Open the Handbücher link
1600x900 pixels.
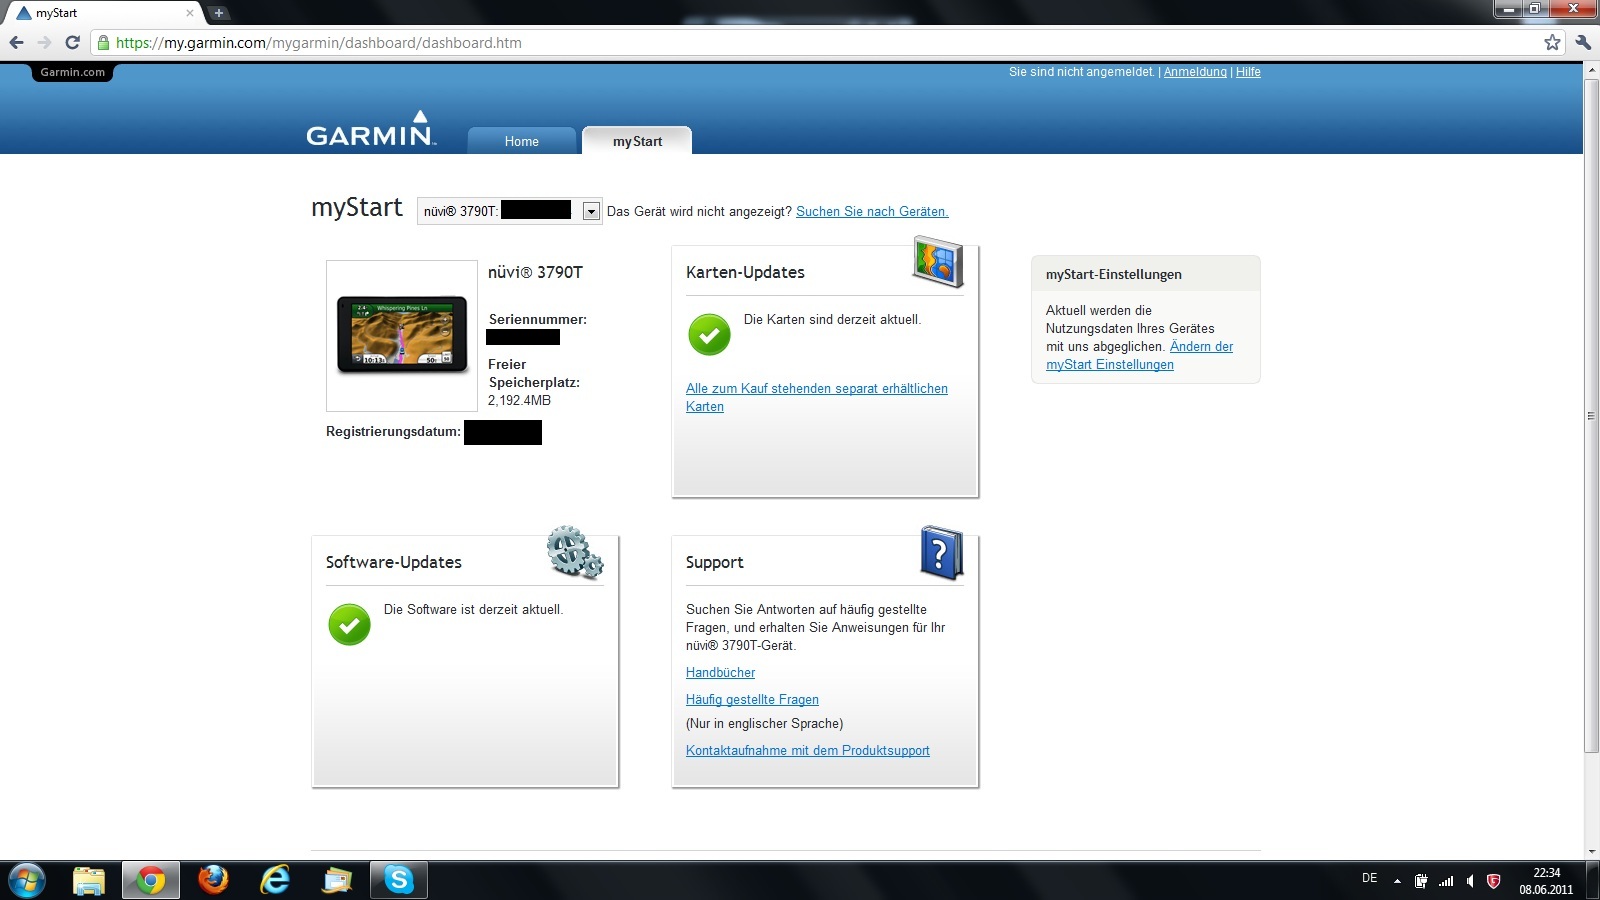[720, 673]
